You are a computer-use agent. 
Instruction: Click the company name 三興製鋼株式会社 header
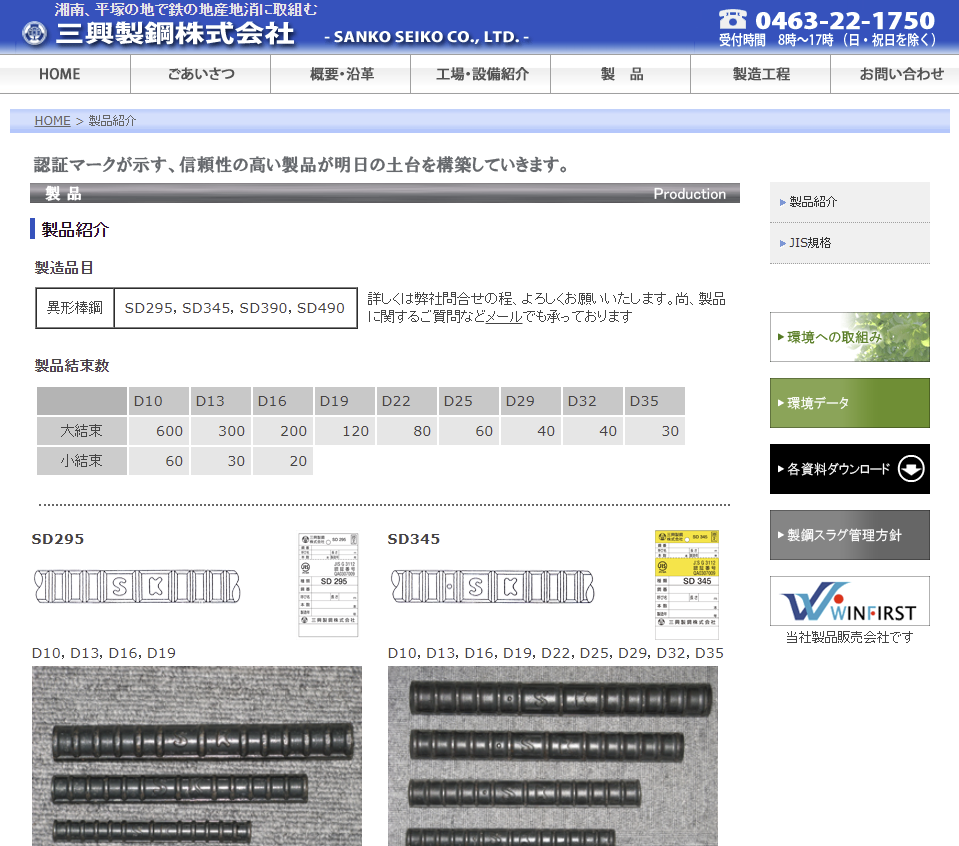click(x=175, y=34)
